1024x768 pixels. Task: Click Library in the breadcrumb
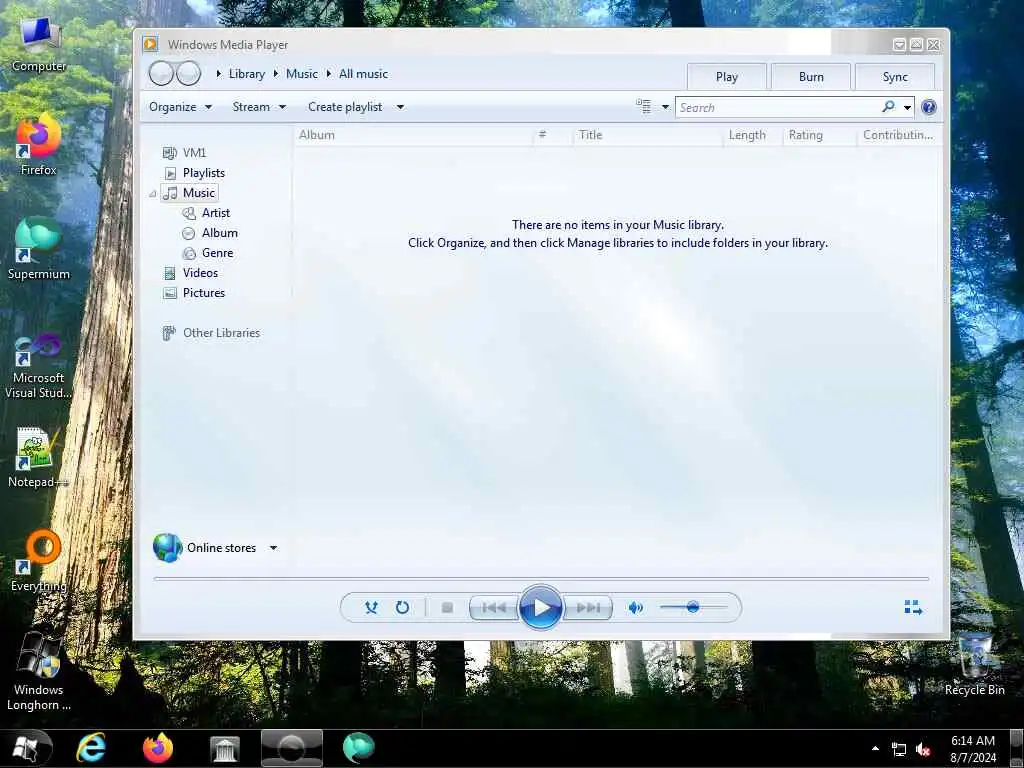point(247,74)
